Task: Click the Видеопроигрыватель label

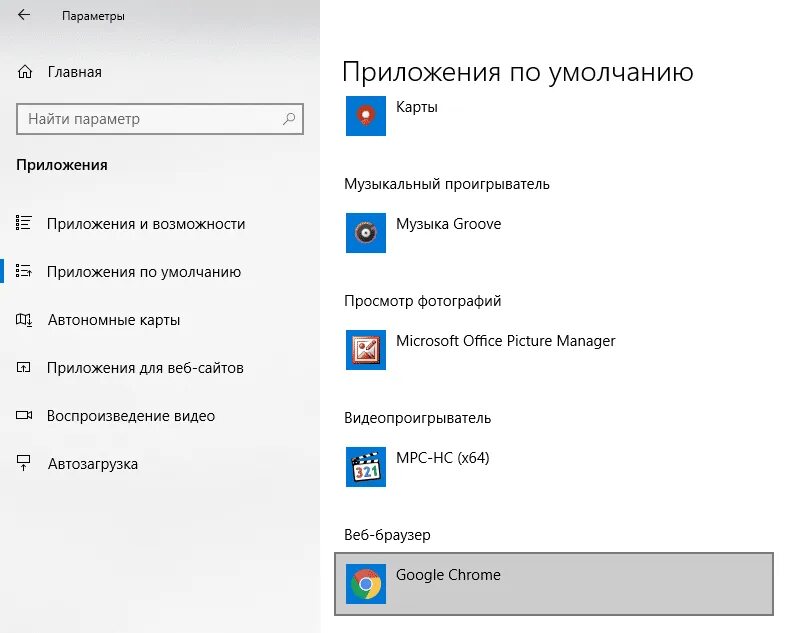Action: [x=417, y=418]
